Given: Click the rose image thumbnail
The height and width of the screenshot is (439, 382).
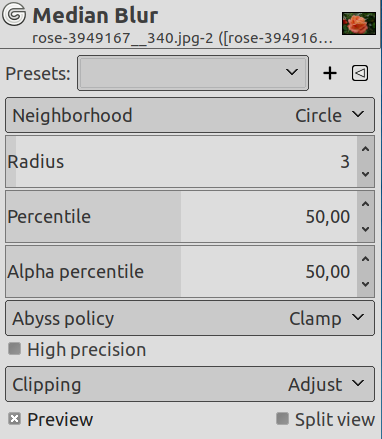Looking at the screenshot, I should click(359, 23).
